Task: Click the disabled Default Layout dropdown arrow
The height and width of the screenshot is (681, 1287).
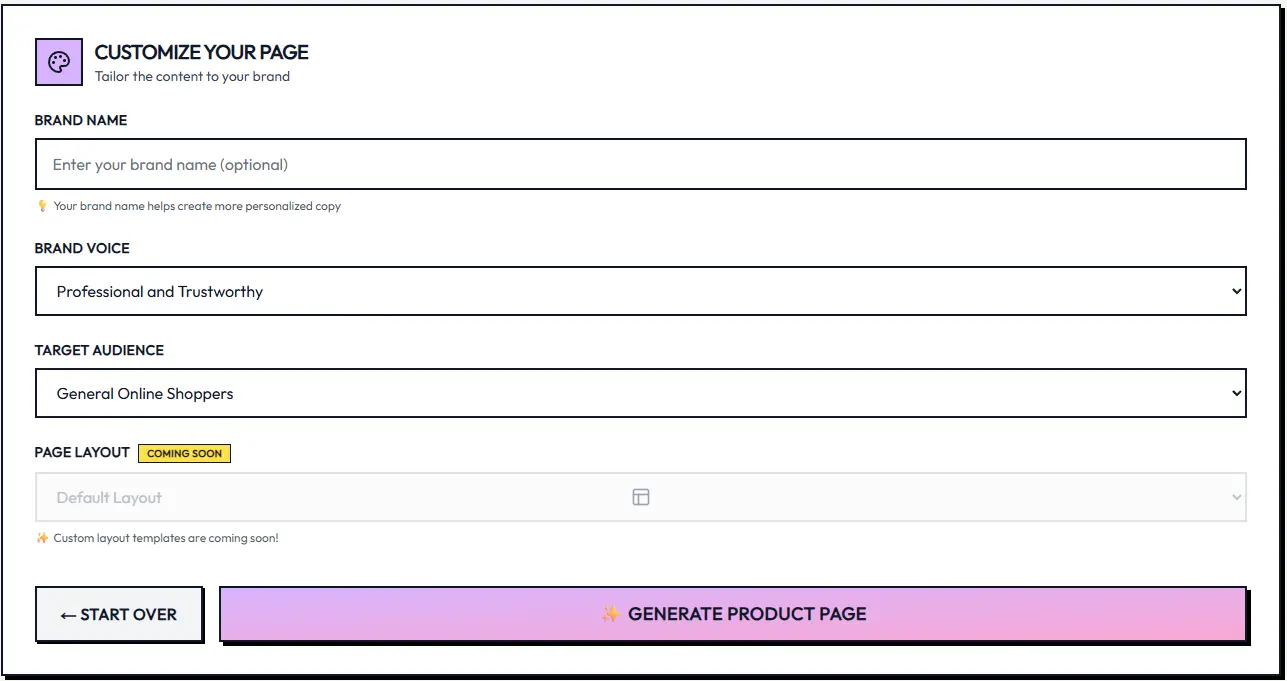Action: (x=1236, y=497)
